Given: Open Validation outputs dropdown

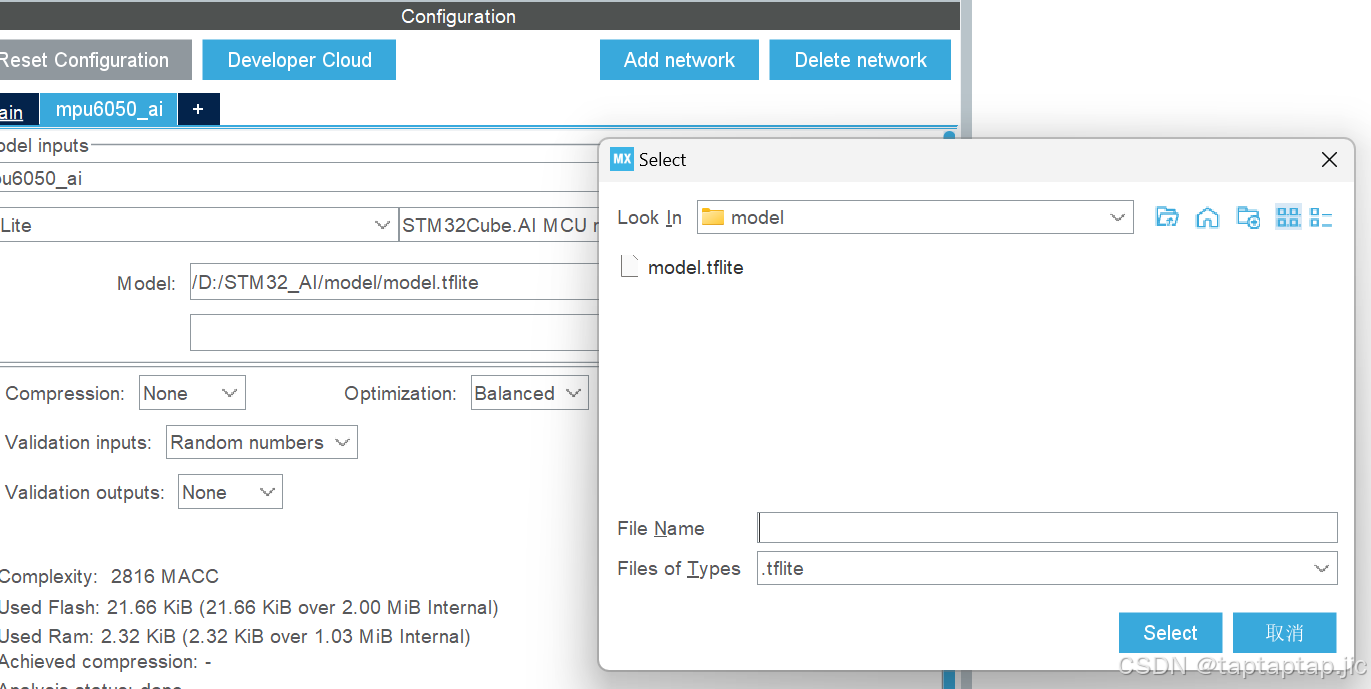Looking at the screenshot, I should 230,492.
